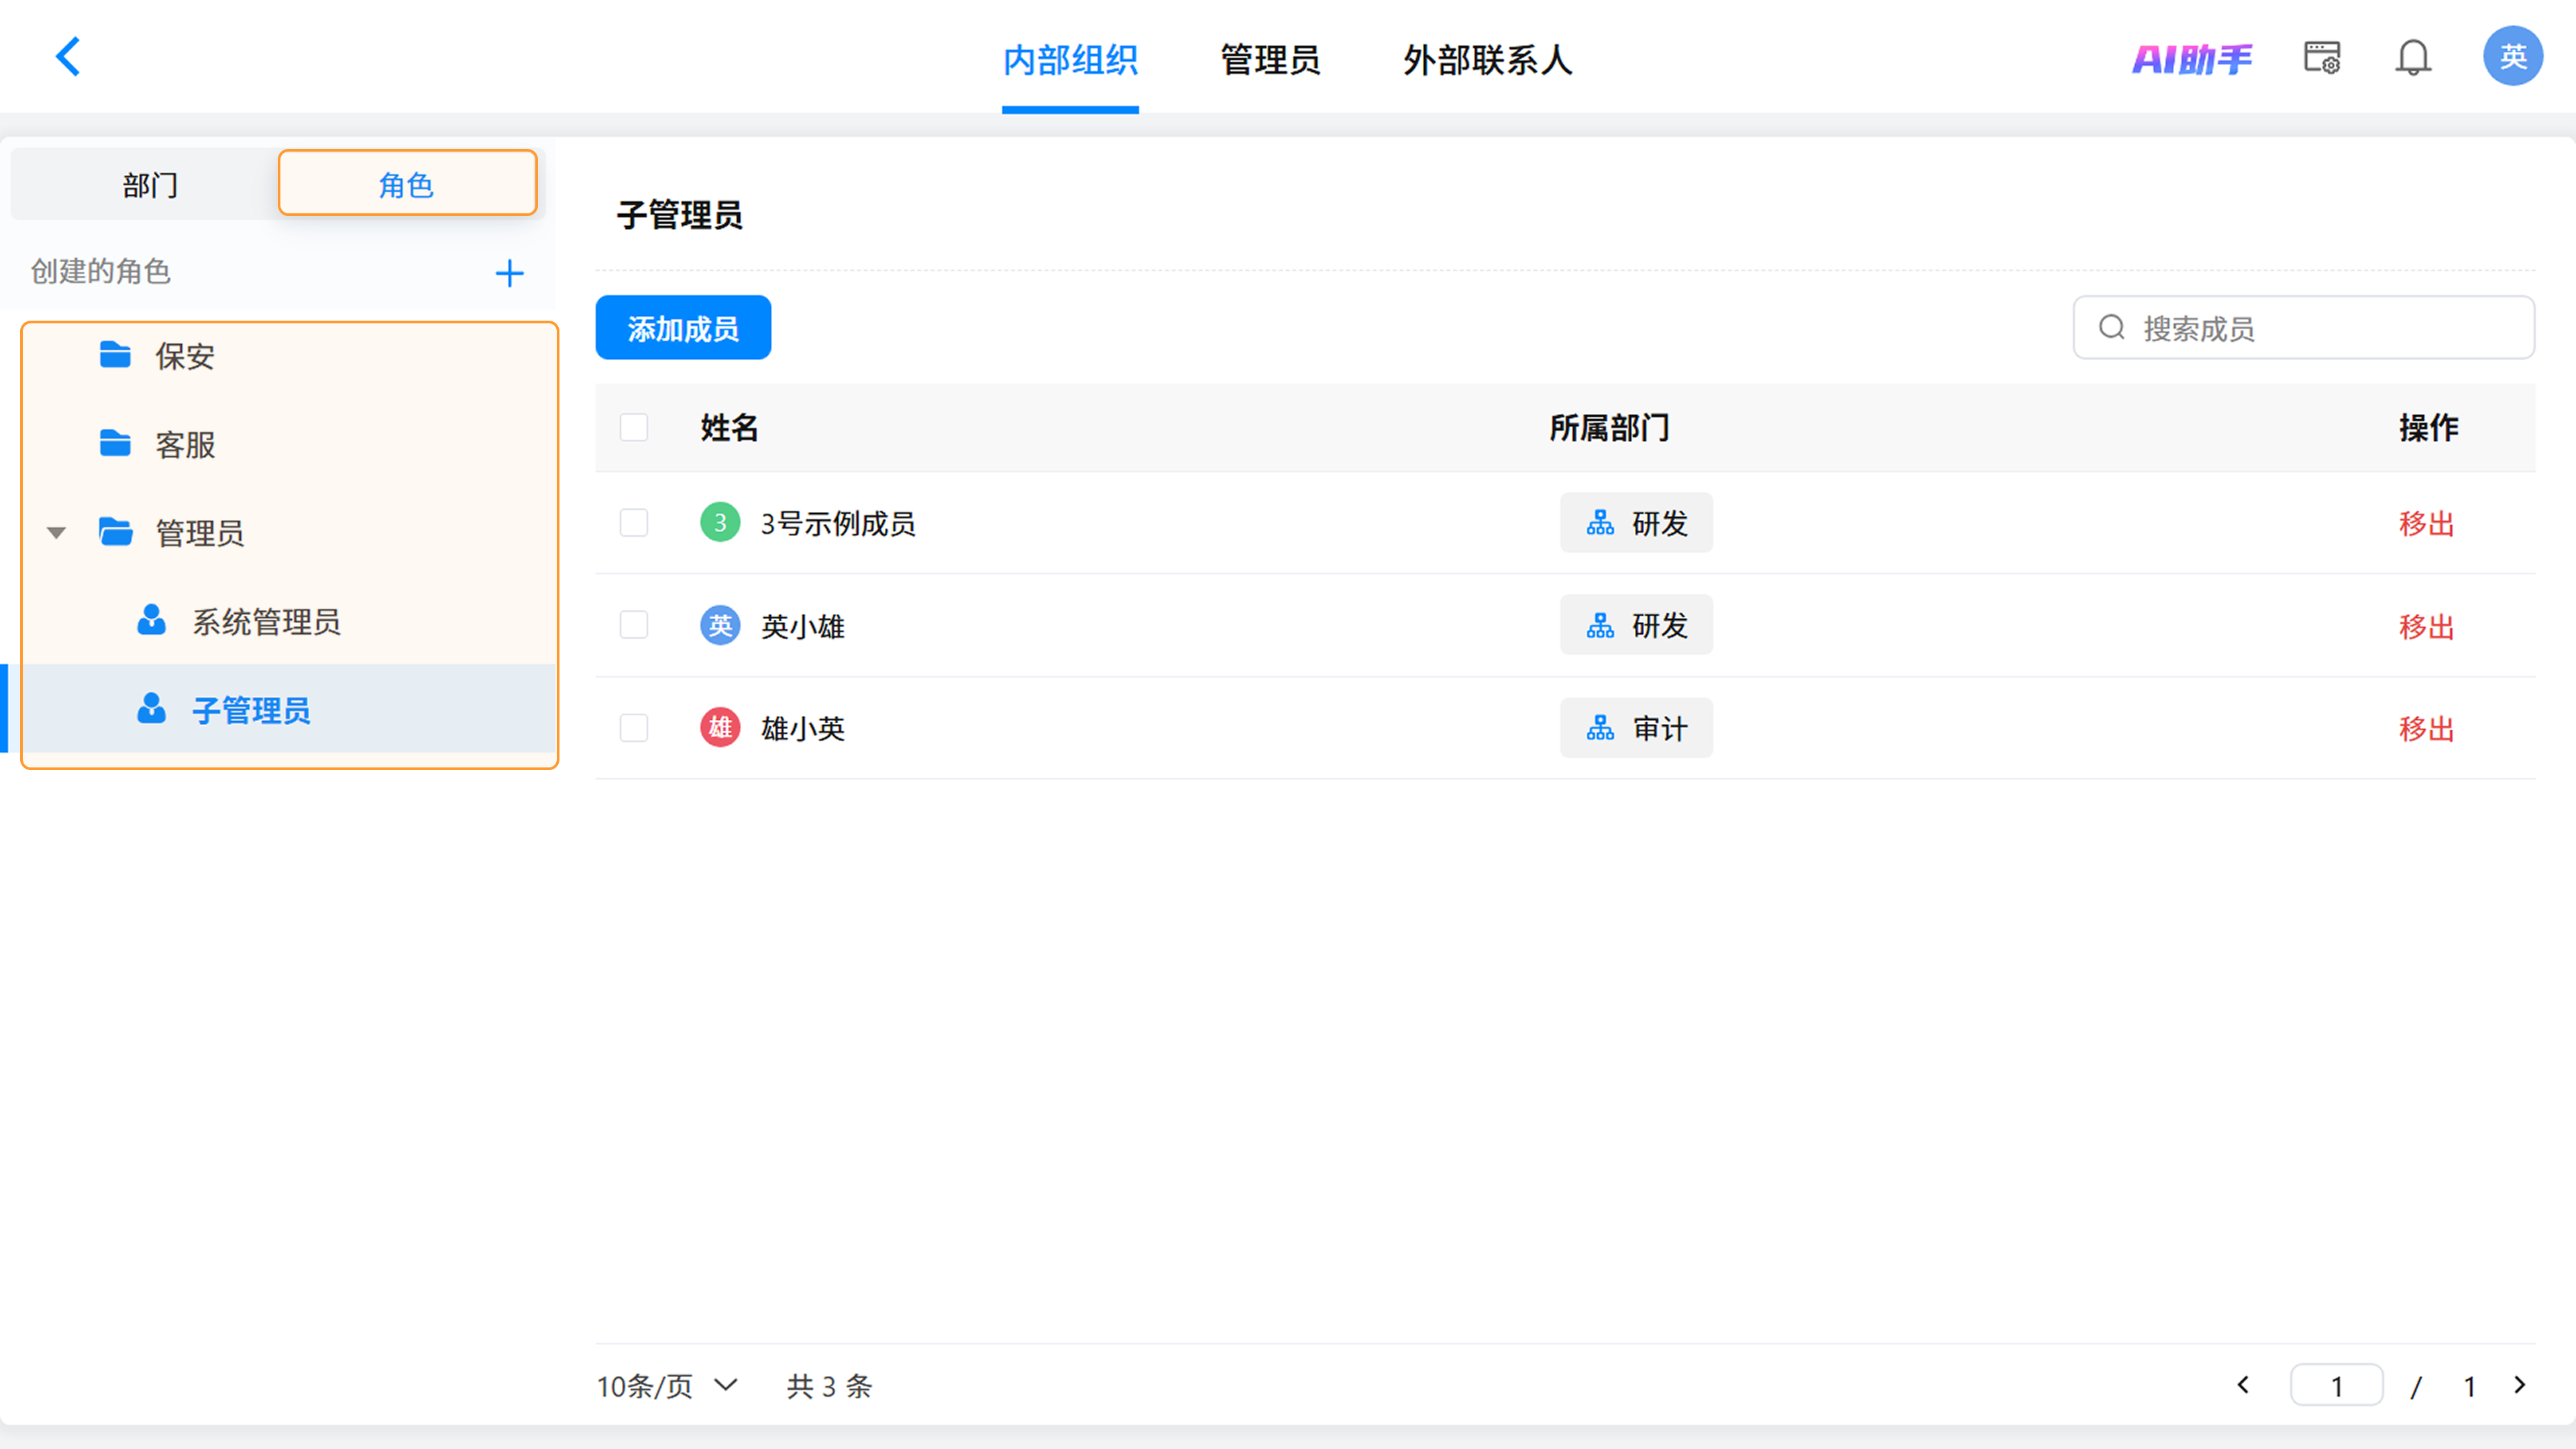
Task: Click the 操作 column header
Action: point(2428,427)
